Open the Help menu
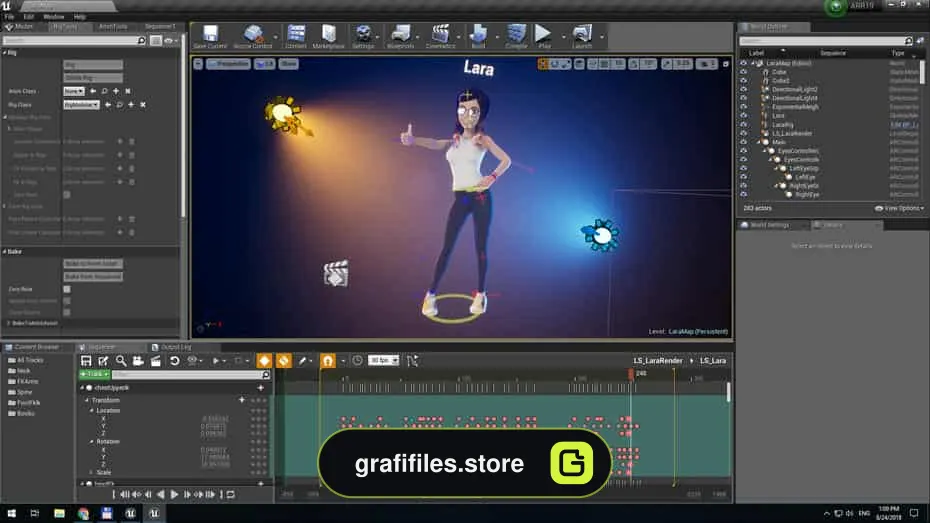930x523 pixels. pyautogui.click(x=79, y=17)
